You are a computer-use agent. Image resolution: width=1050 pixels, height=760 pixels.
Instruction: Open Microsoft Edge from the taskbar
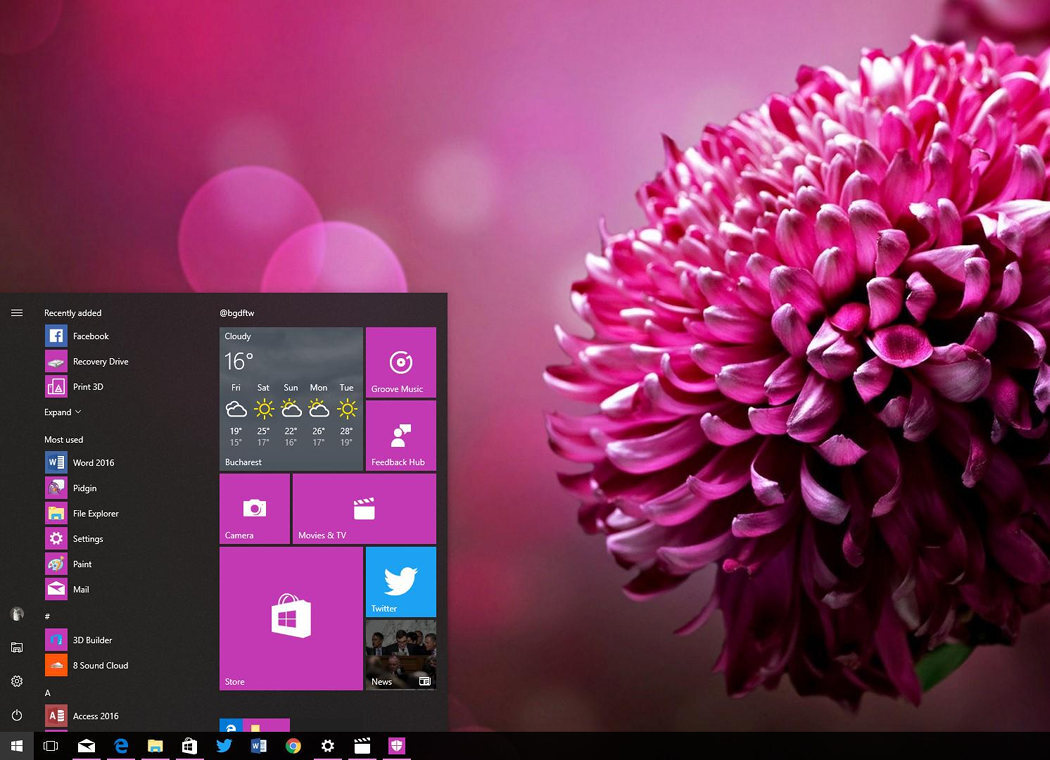[121, 746]
